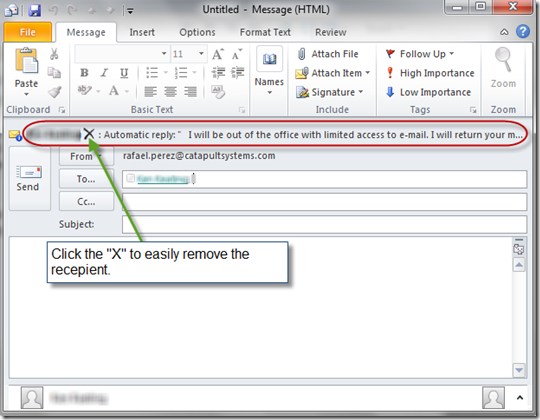This screenshot has width=540, height=420.
Task: Mark message as High Importance
Action: (x=429, y=73)
